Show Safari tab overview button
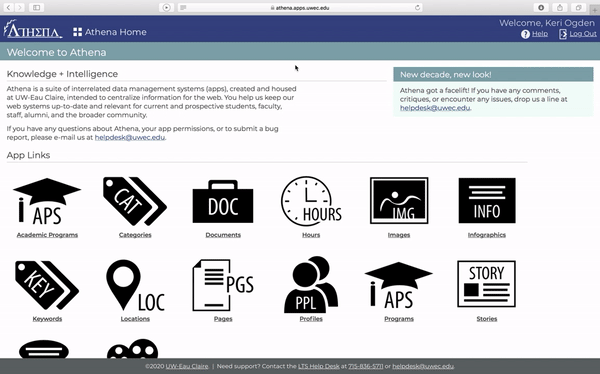 (x=579, y=7)
